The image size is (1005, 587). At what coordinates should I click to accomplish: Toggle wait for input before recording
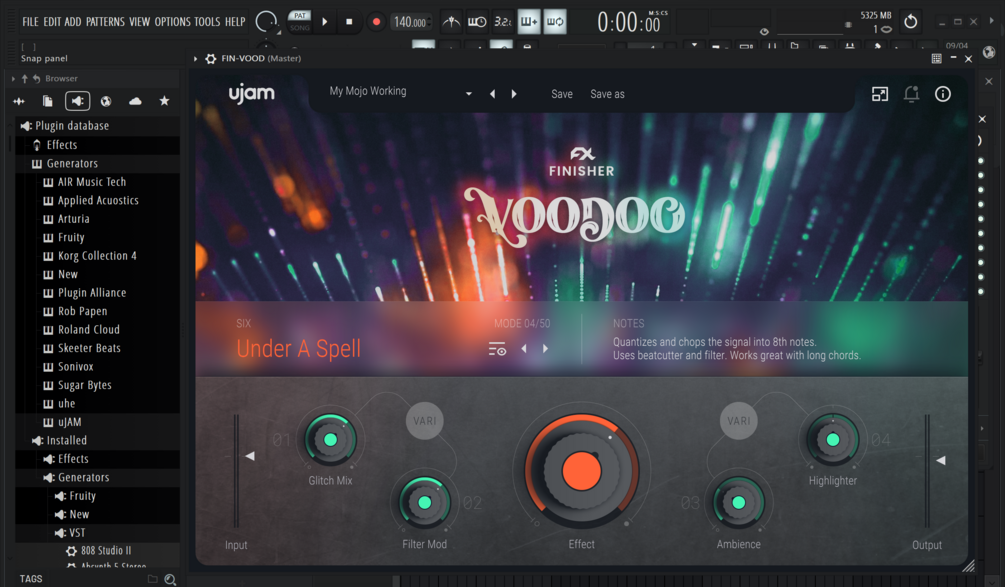tap(477, 22)
